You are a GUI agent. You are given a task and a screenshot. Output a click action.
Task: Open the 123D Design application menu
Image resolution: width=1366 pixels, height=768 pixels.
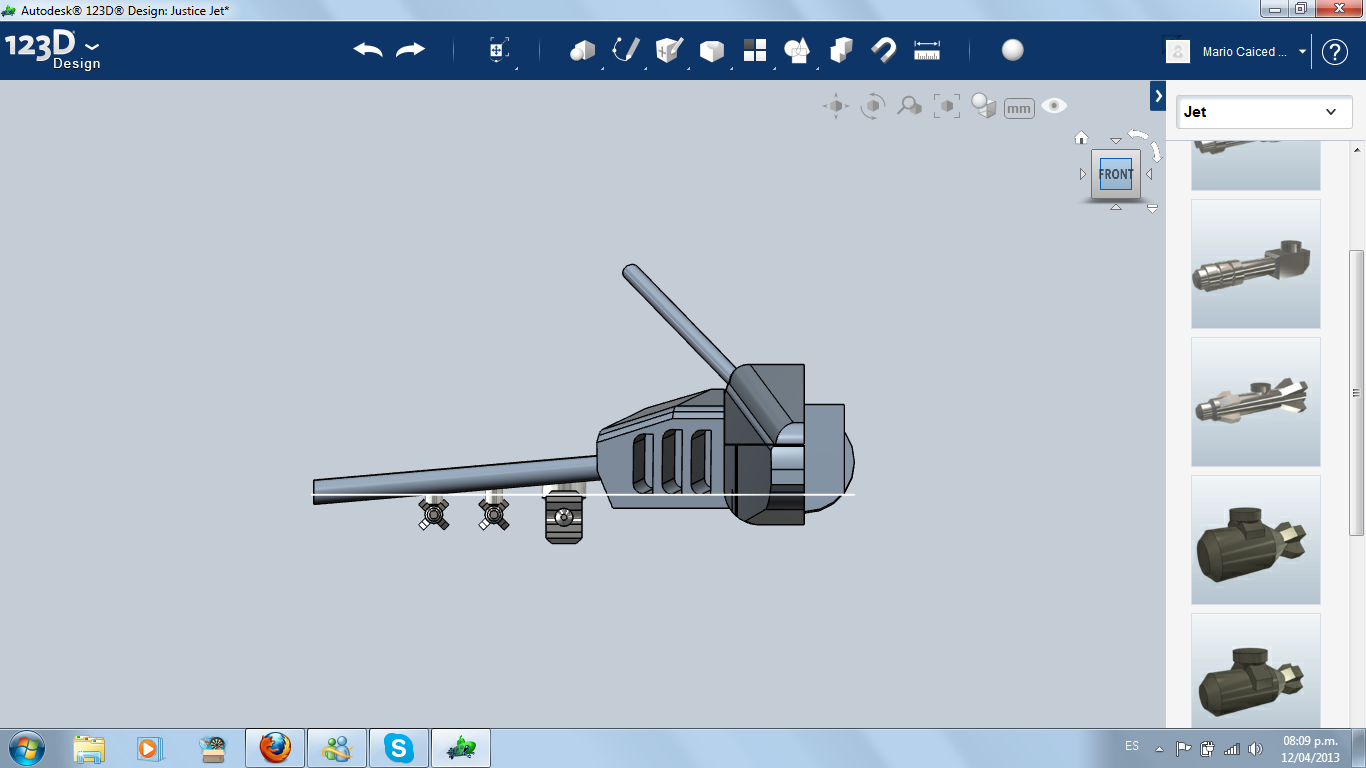click(53, 50)
